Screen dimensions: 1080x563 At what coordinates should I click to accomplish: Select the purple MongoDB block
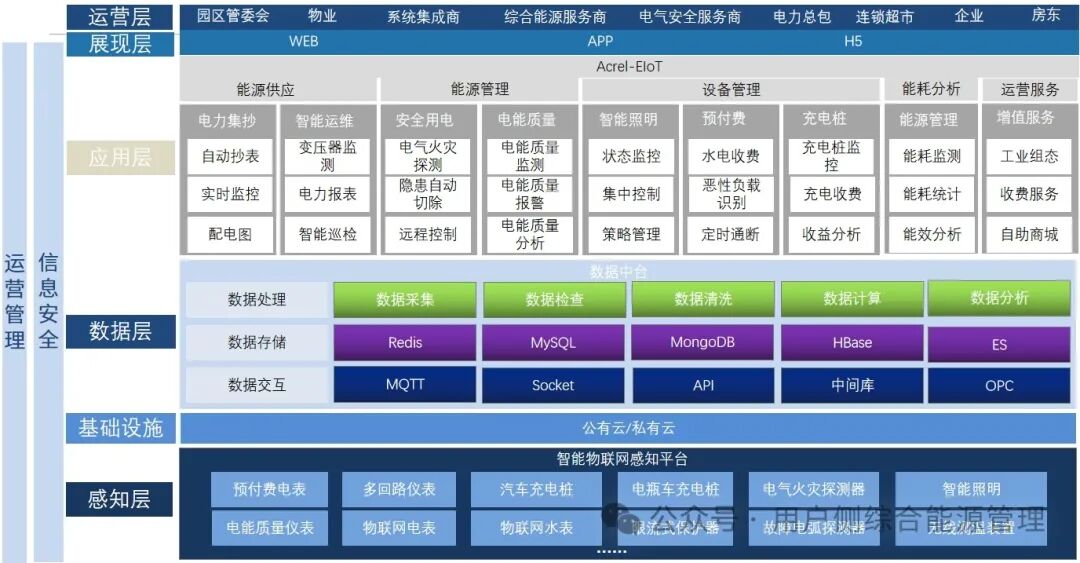[x=703, y=342]
